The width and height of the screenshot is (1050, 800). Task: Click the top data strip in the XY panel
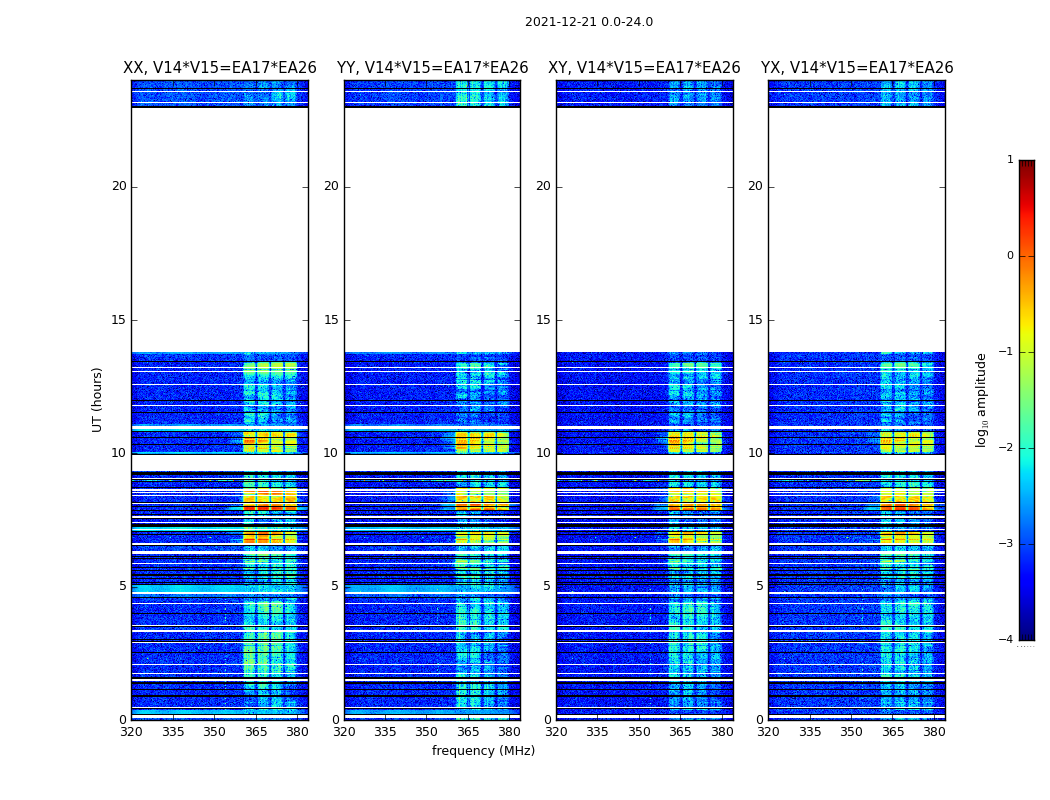pos(644,94)
